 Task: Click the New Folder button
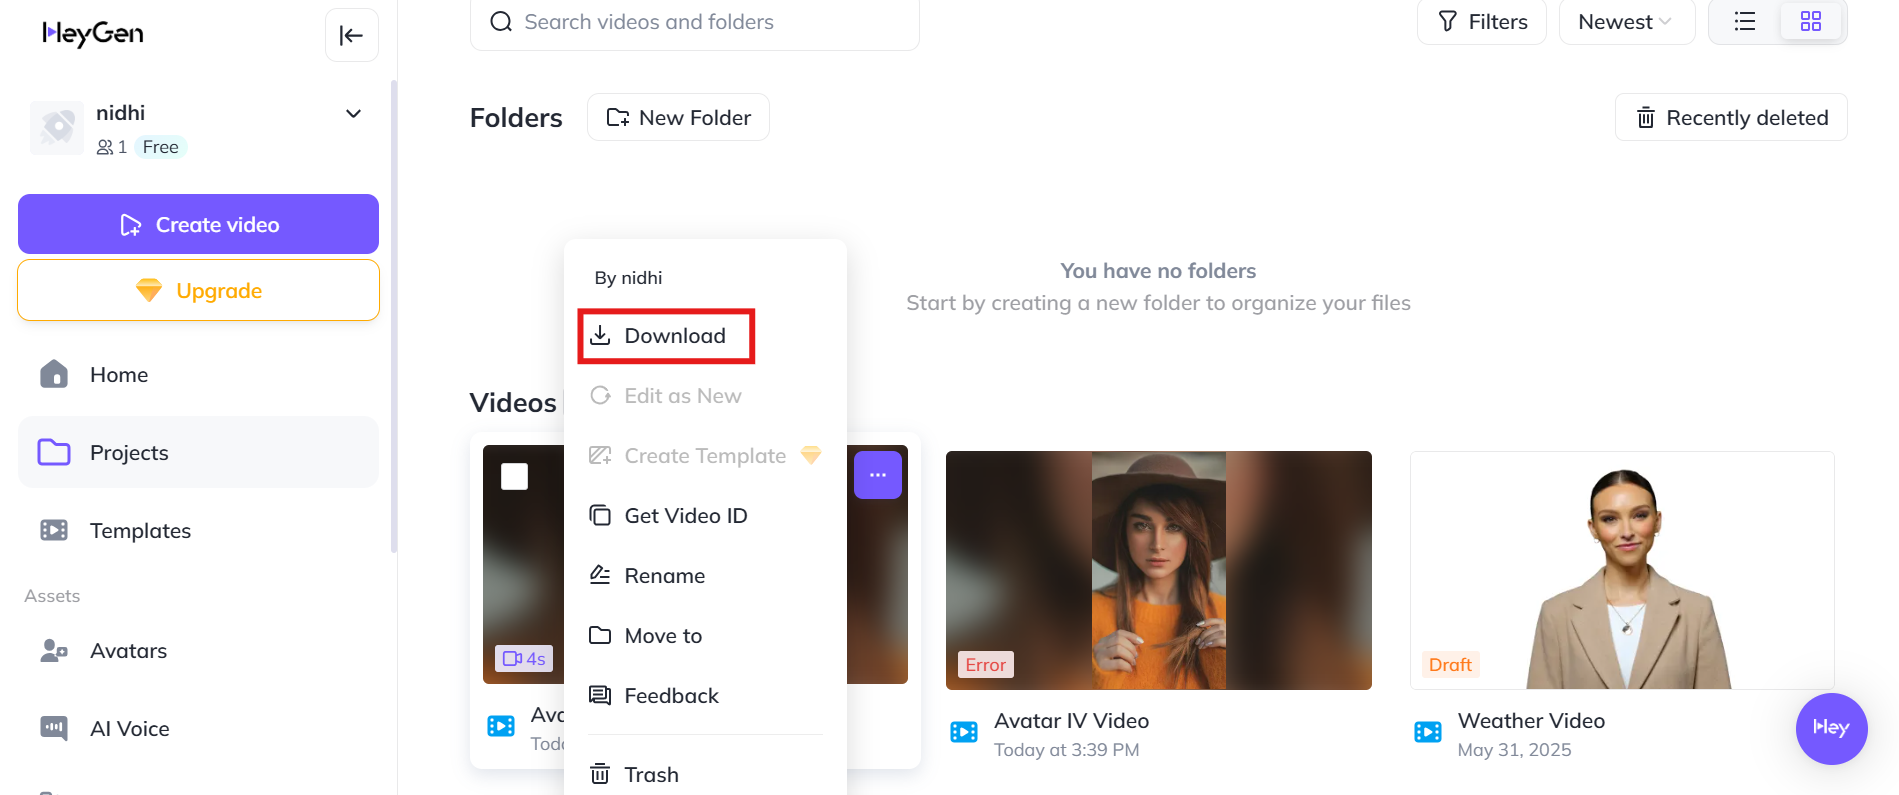click(678, 117)
